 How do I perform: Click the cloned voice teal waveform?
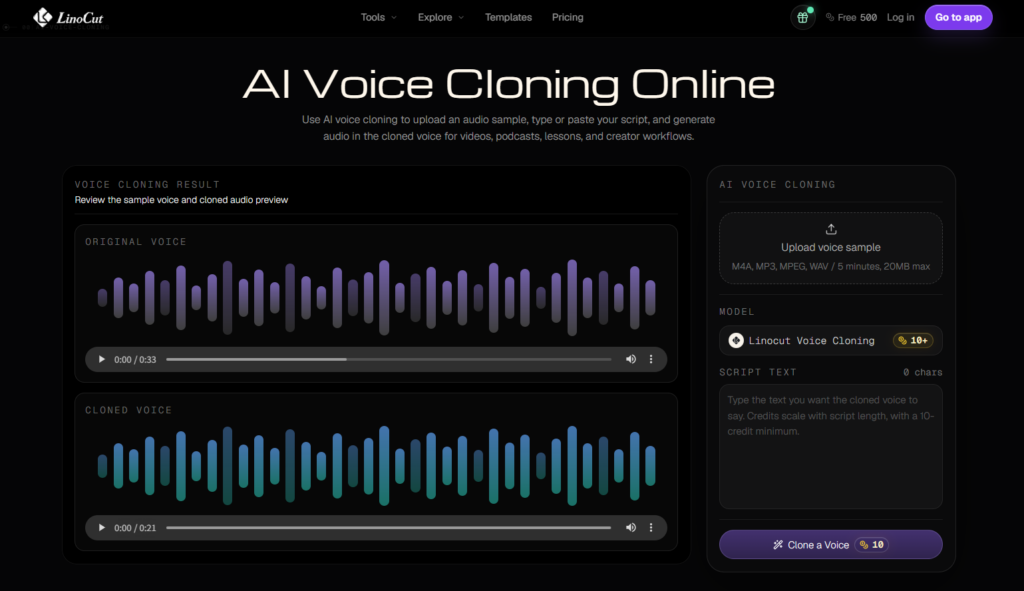(x=376, y=466)
